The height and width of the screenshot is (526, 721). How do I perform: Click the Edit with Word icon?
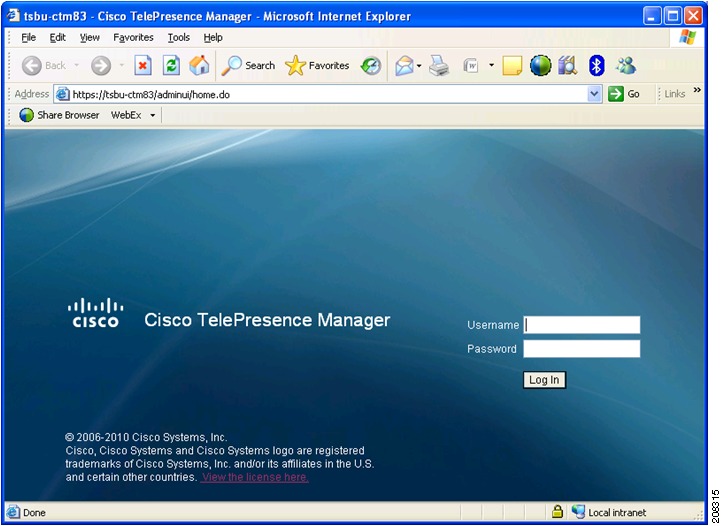pyautogui.click(x=471, y=66)
